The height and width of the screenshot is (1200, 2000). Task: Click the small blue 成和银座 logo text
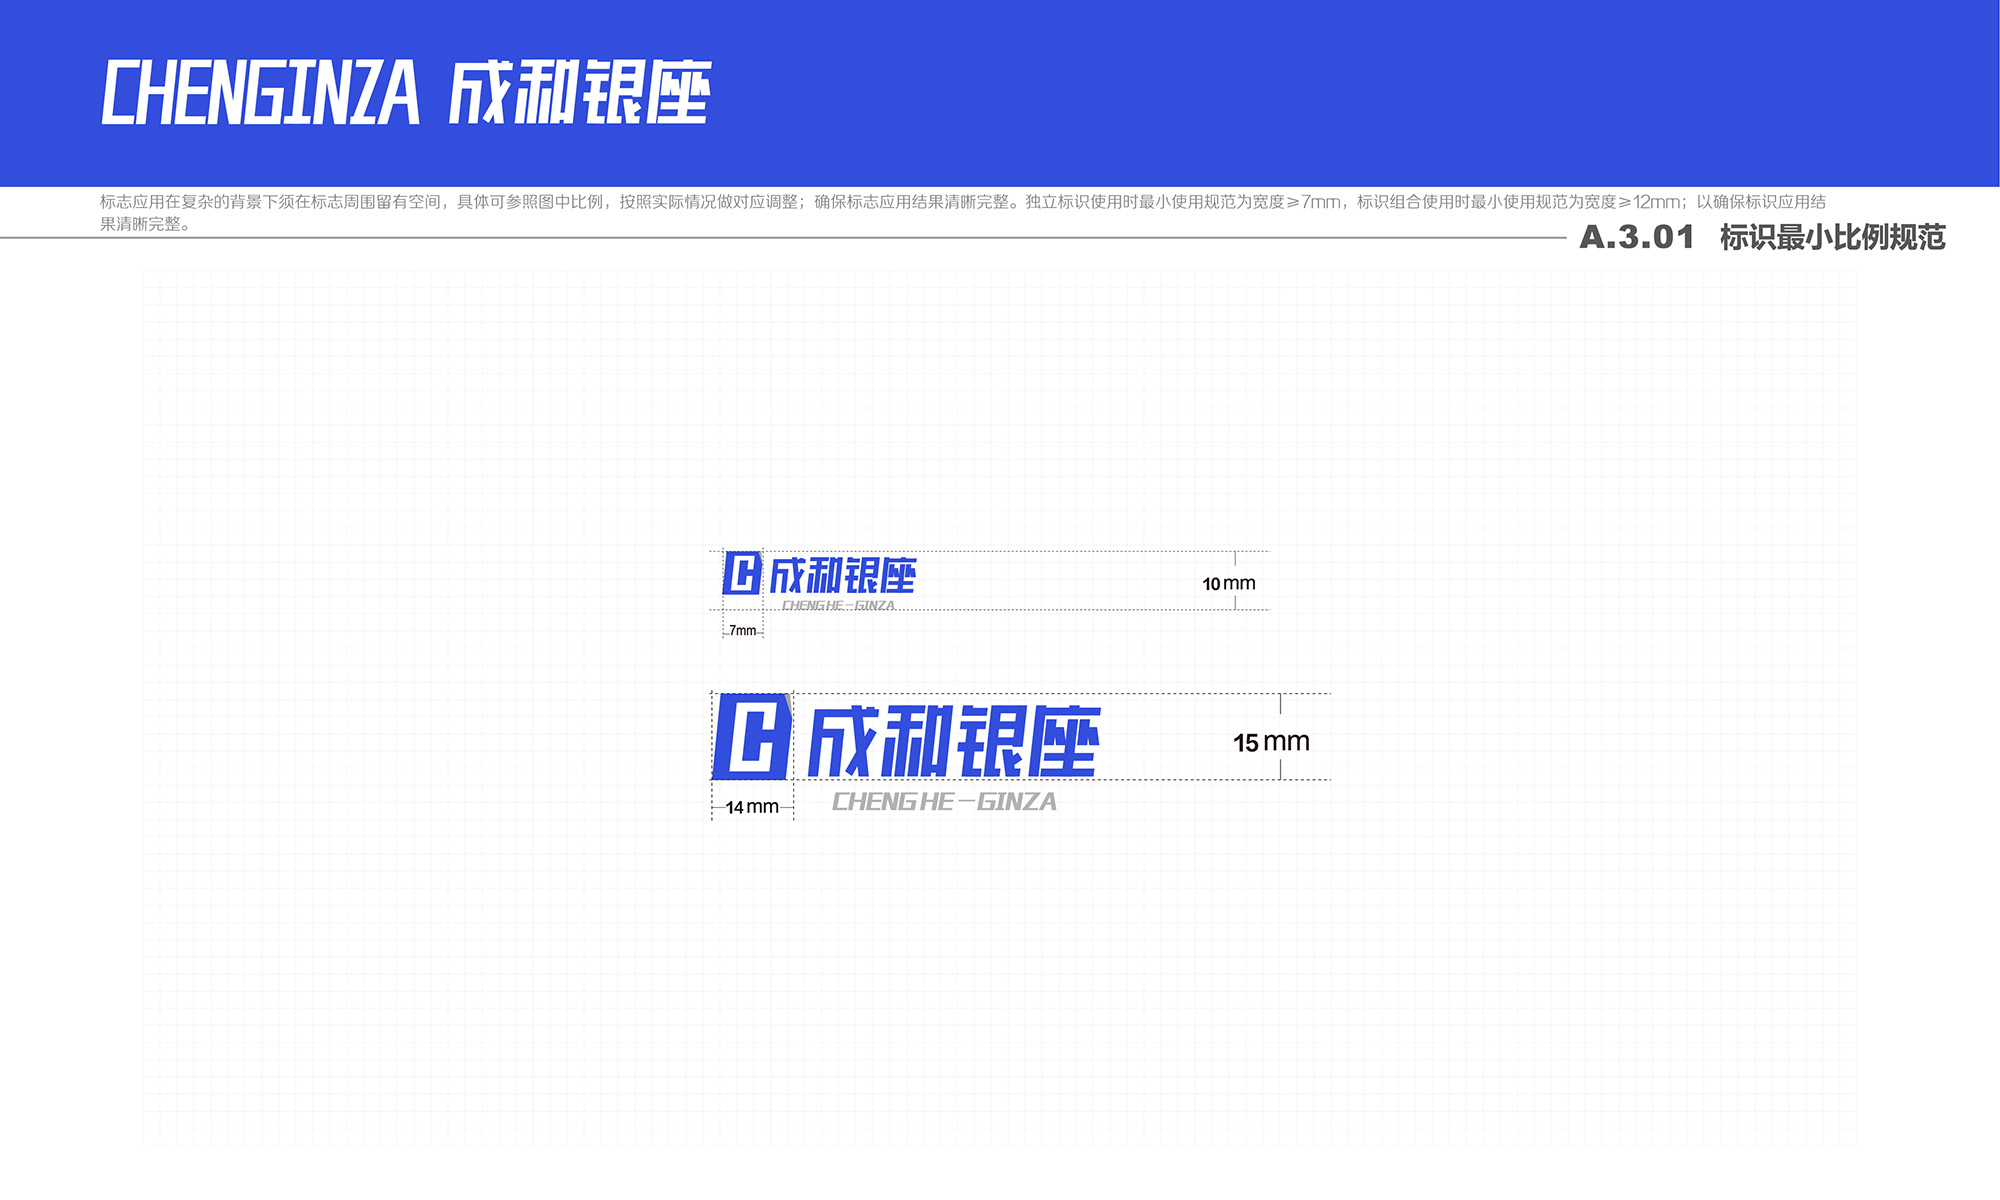[842, 576]
